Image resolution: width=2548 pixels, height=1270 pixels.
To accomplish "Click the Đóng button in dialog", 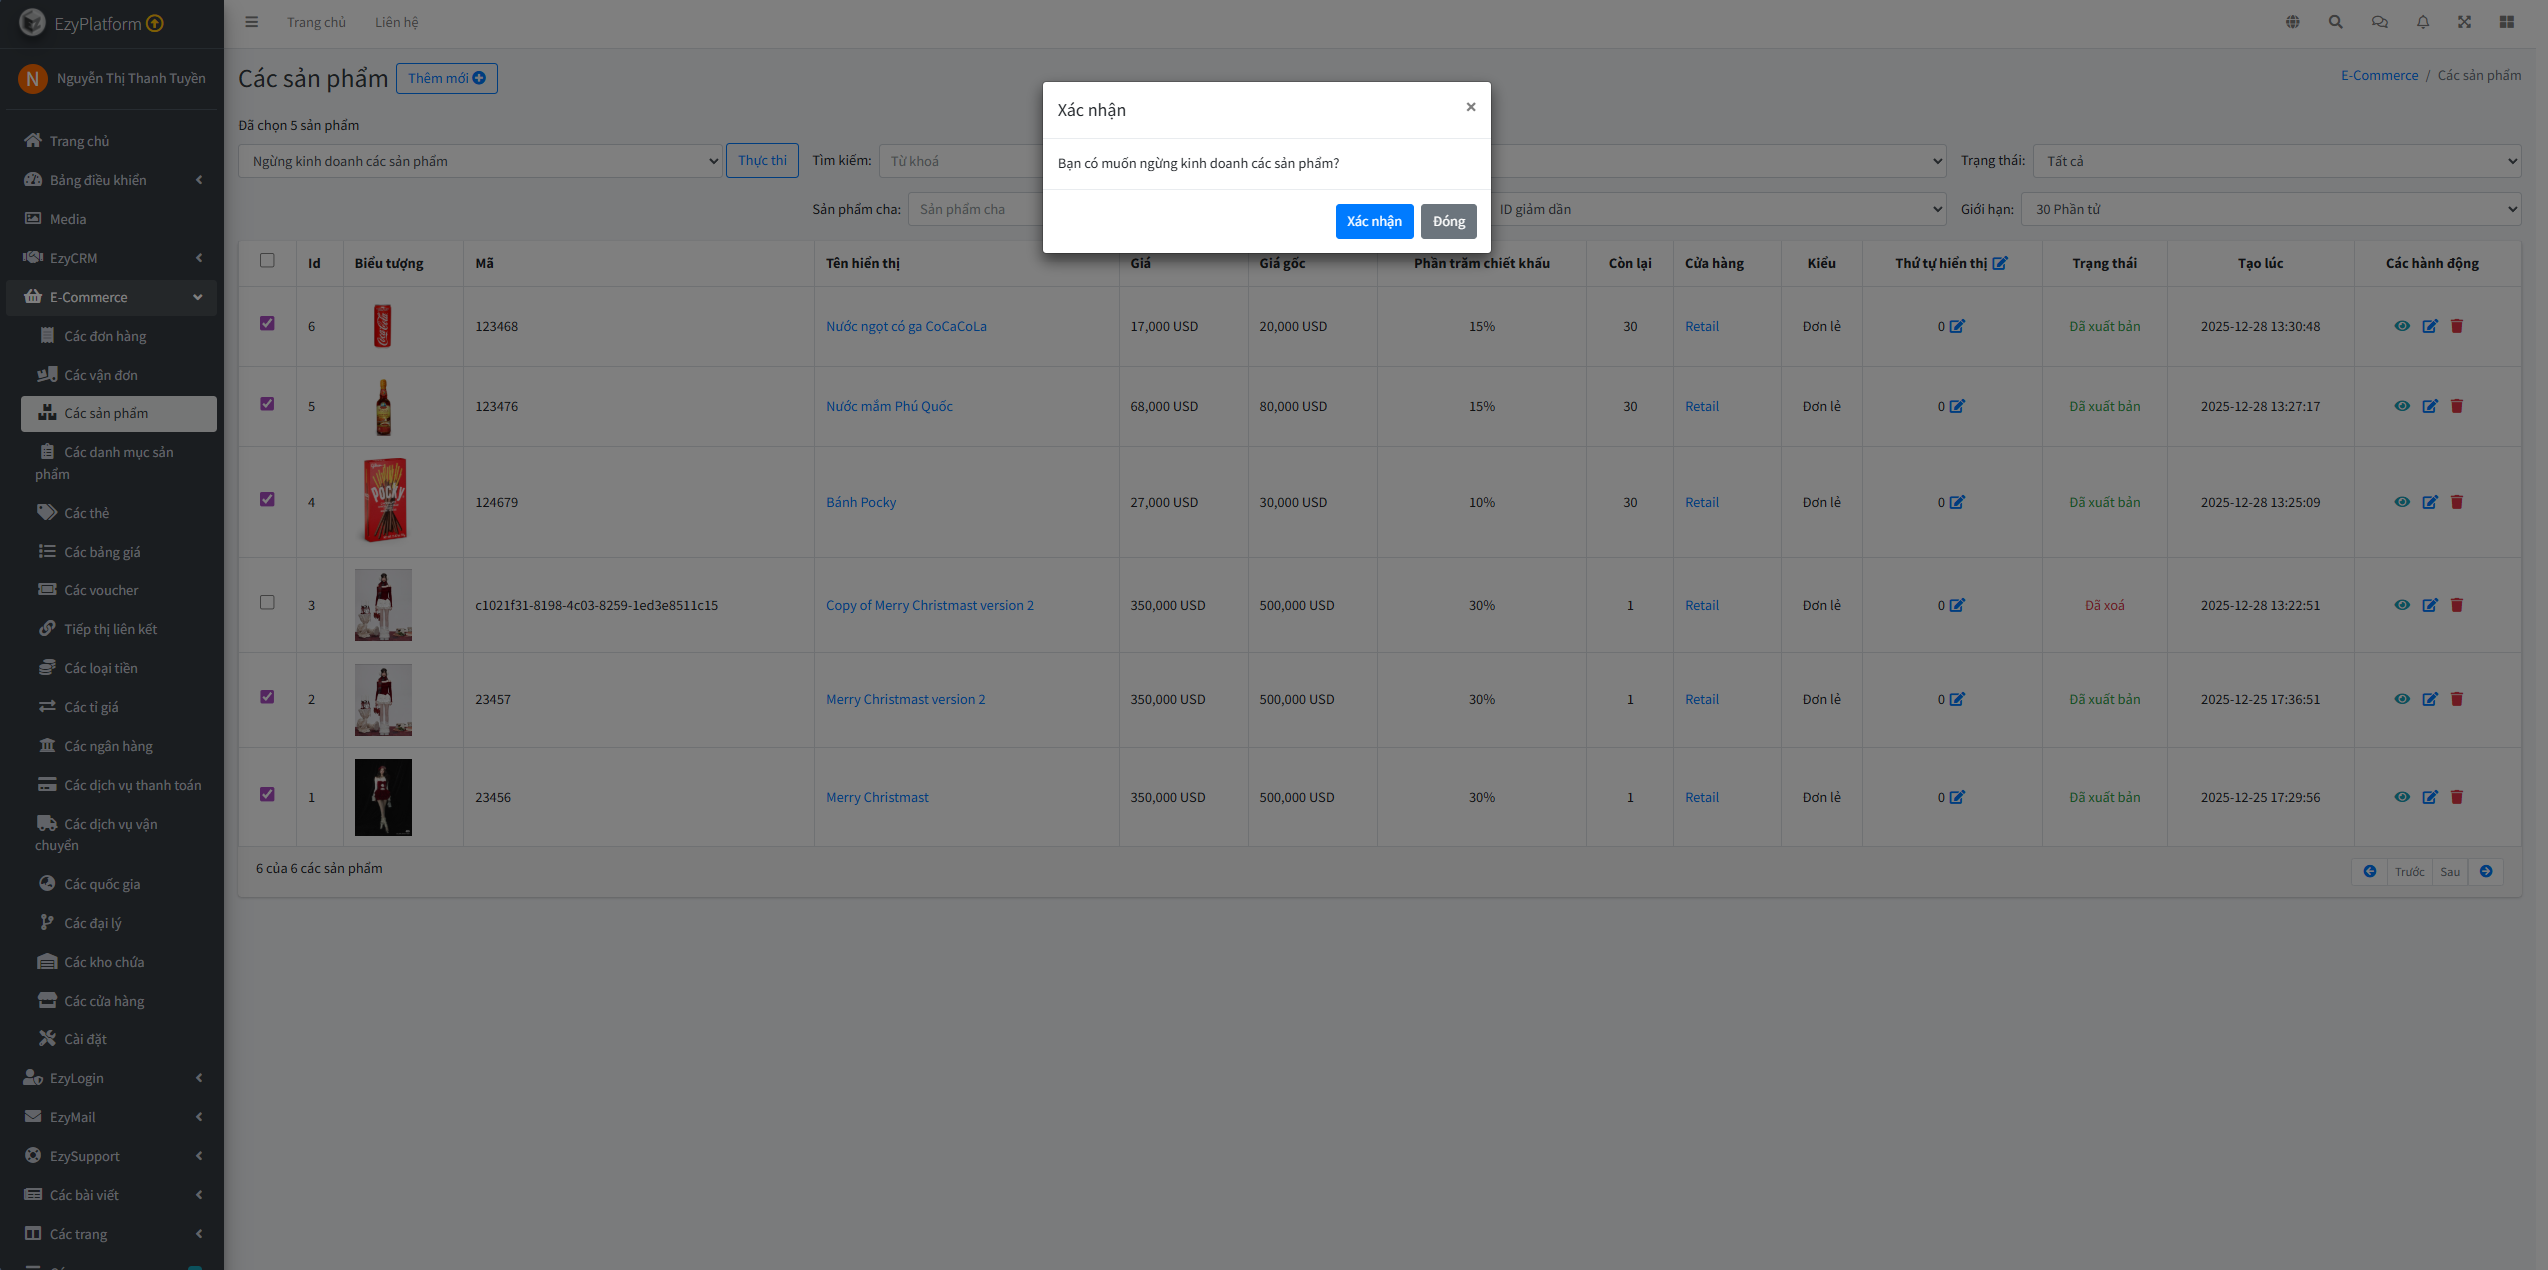I will [x=1448, y=221].
